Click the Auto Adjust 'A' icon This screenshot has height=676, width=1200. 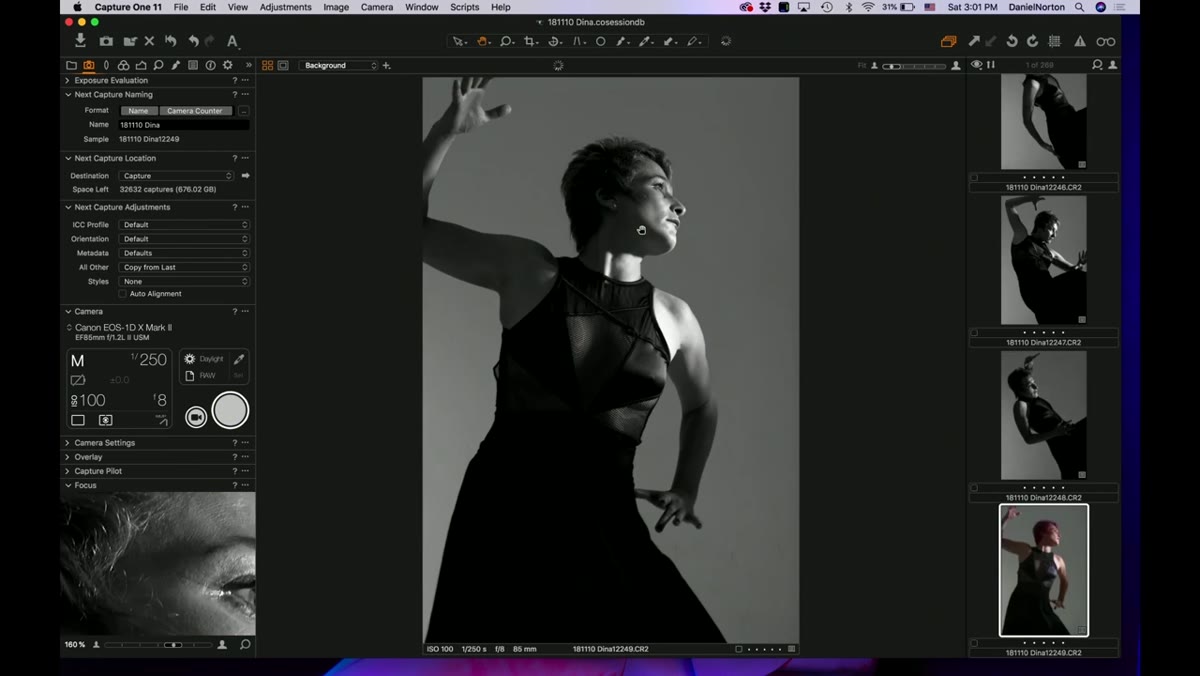(232, 41)
